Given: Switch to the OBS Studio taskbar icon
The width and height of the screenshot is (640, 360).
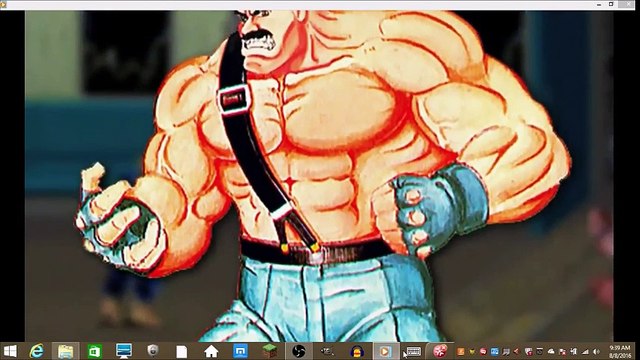Looking at the screenshot, I should (299, 351).
